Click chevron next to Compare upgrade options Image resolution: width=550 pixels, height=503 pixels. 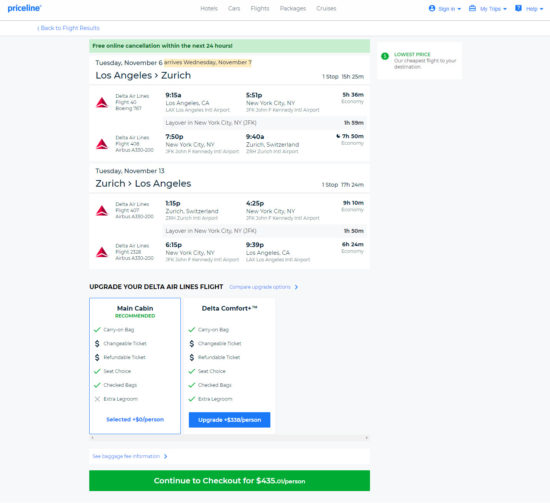[x=296, y=287]
